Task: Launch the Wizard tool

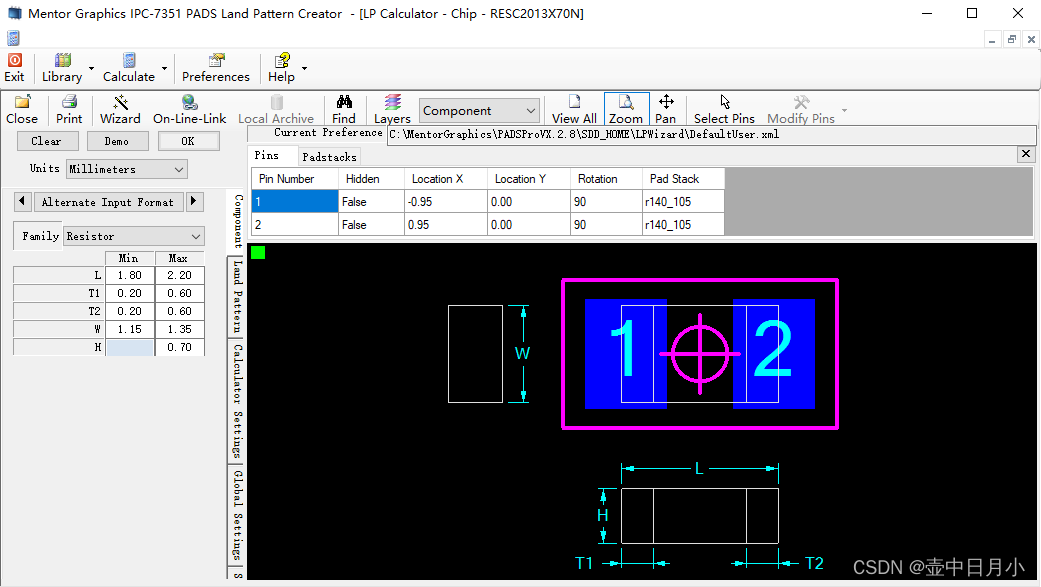Action: (120, 110)
